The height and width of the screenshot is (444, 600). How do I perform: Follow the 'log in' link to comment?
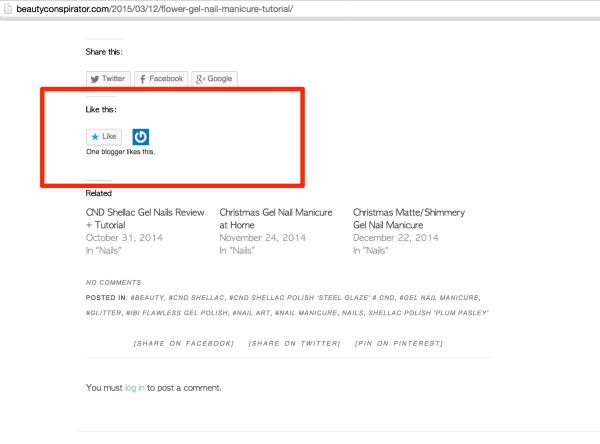134,388
